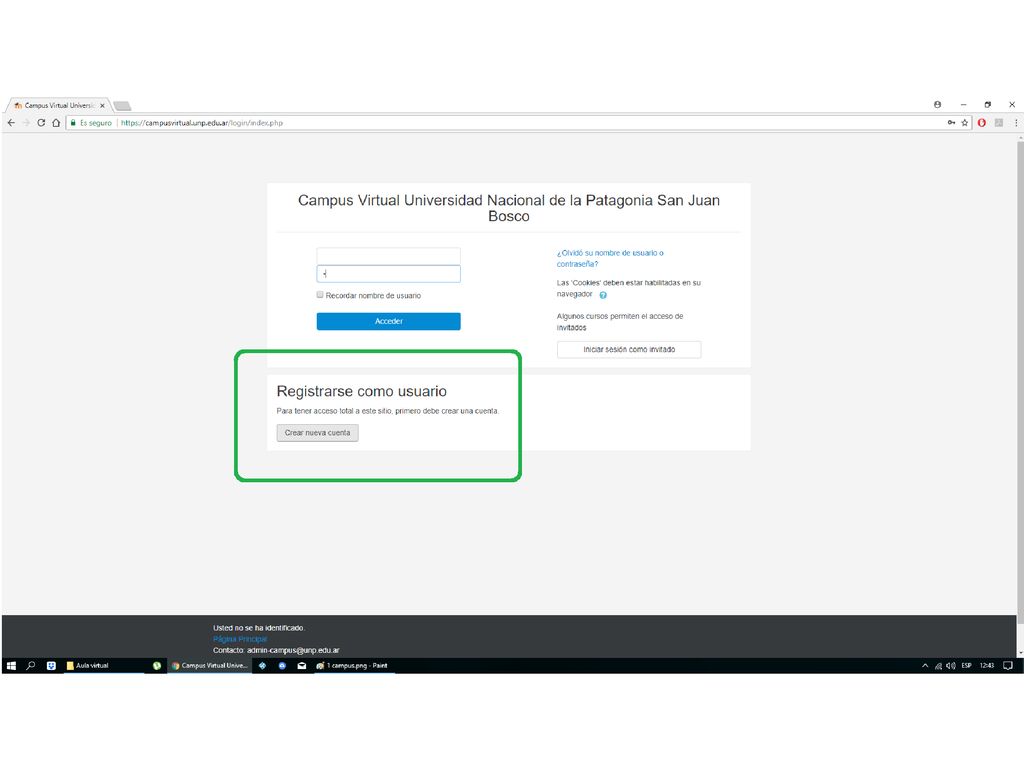Open the blue diamond taskbar icon

263,665
